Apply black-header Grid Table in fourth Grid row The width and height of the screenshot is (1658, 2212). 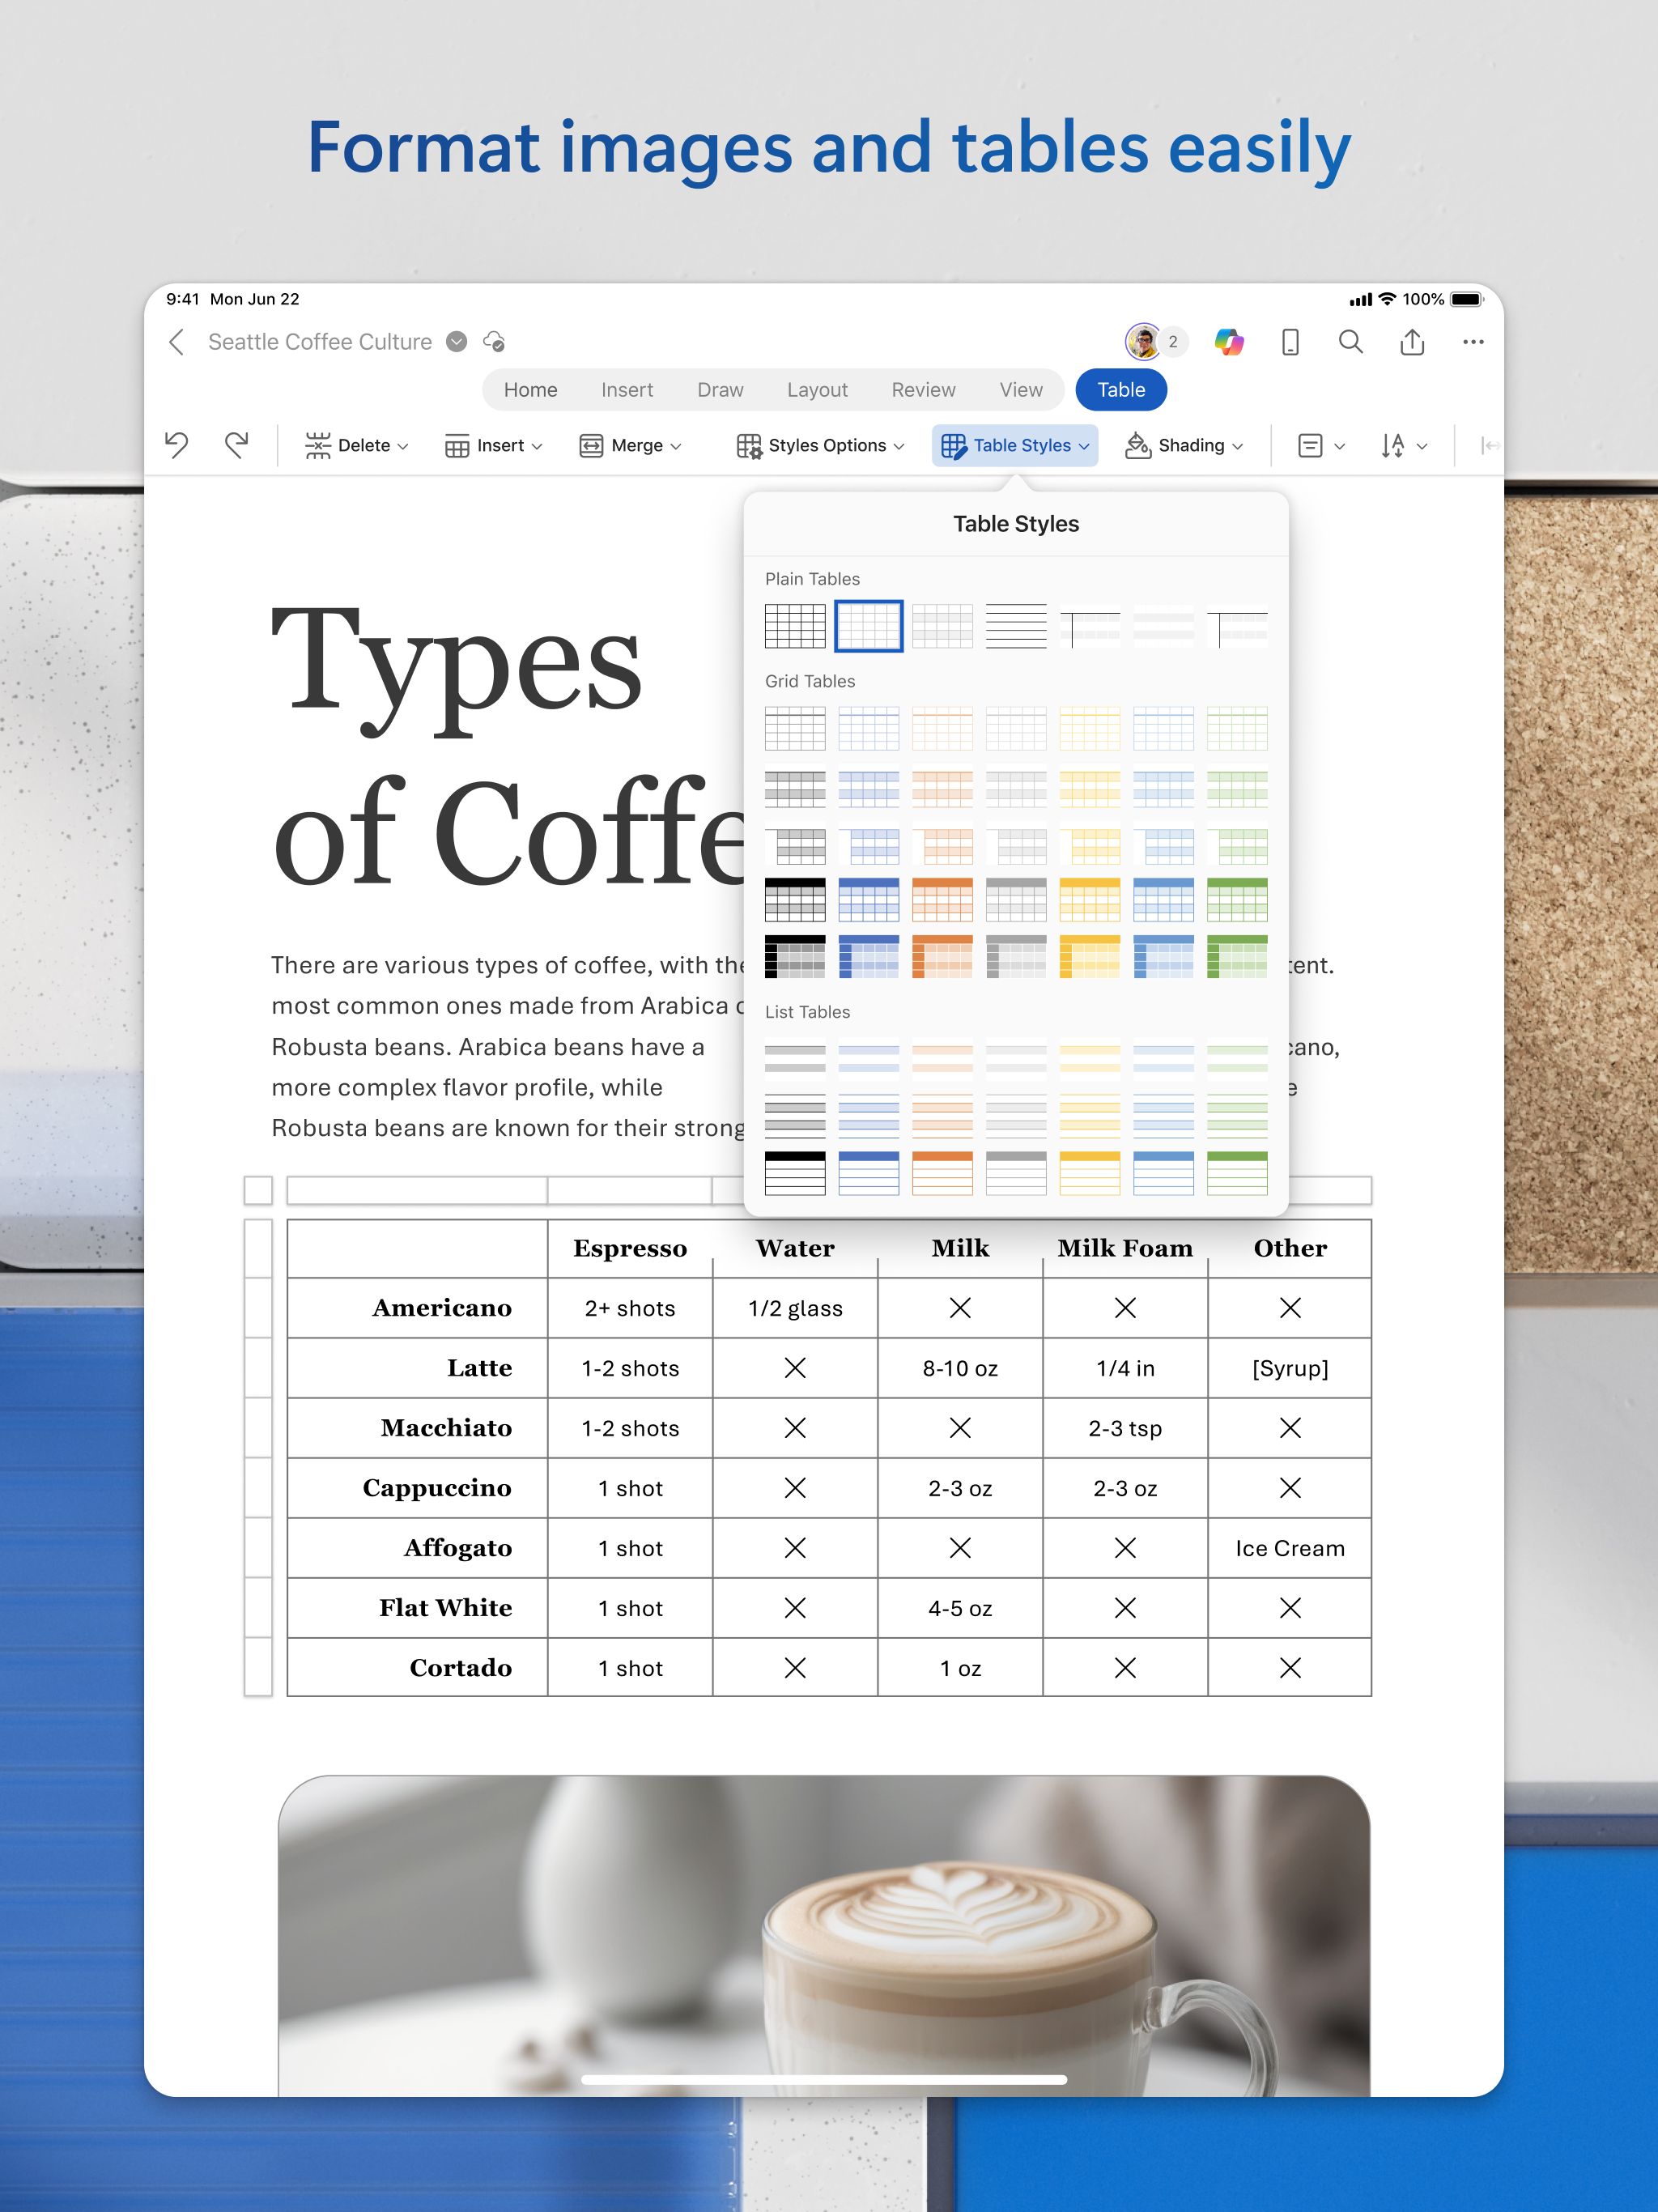795,900
